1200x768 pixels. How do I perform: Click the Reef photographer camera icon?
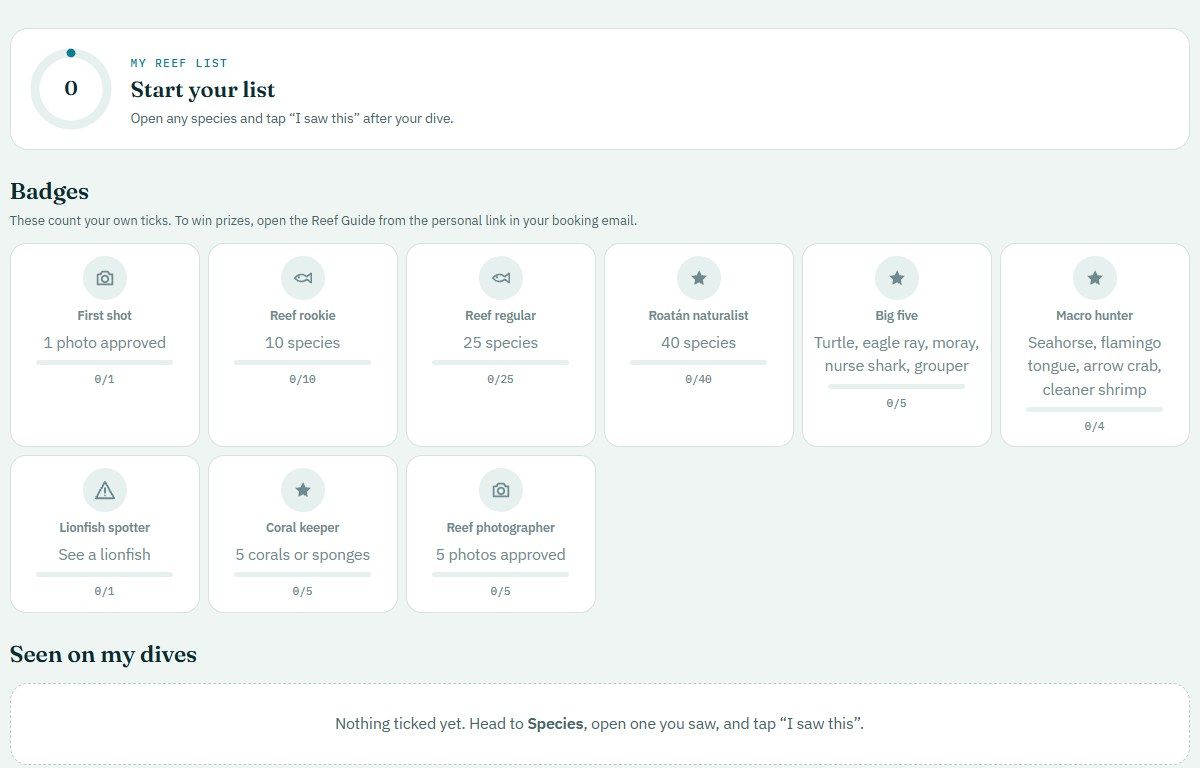pos(501,490)
